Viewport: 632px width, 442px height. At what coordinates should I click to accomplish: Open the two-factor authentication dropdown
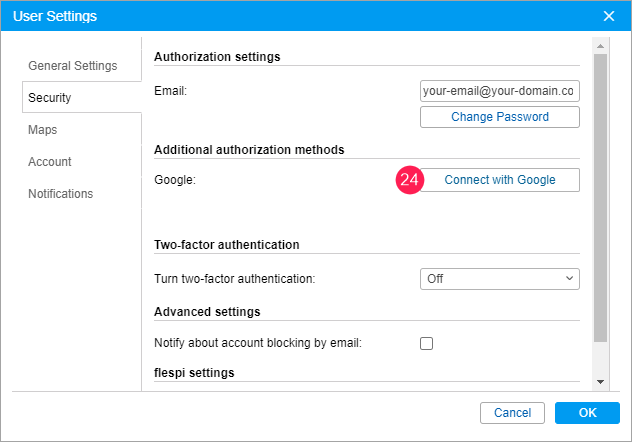(x=499, y=279)
